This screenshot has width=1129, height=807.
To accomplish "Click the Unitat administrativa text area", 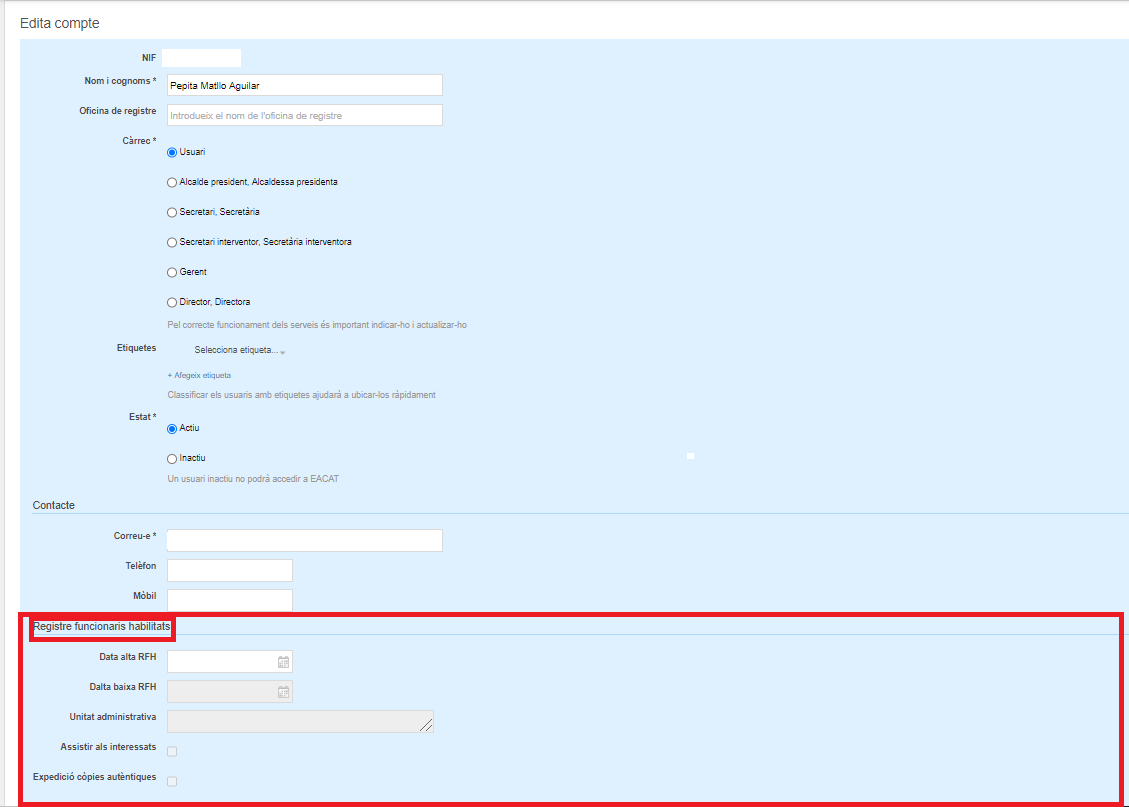I will pos(299,722).
